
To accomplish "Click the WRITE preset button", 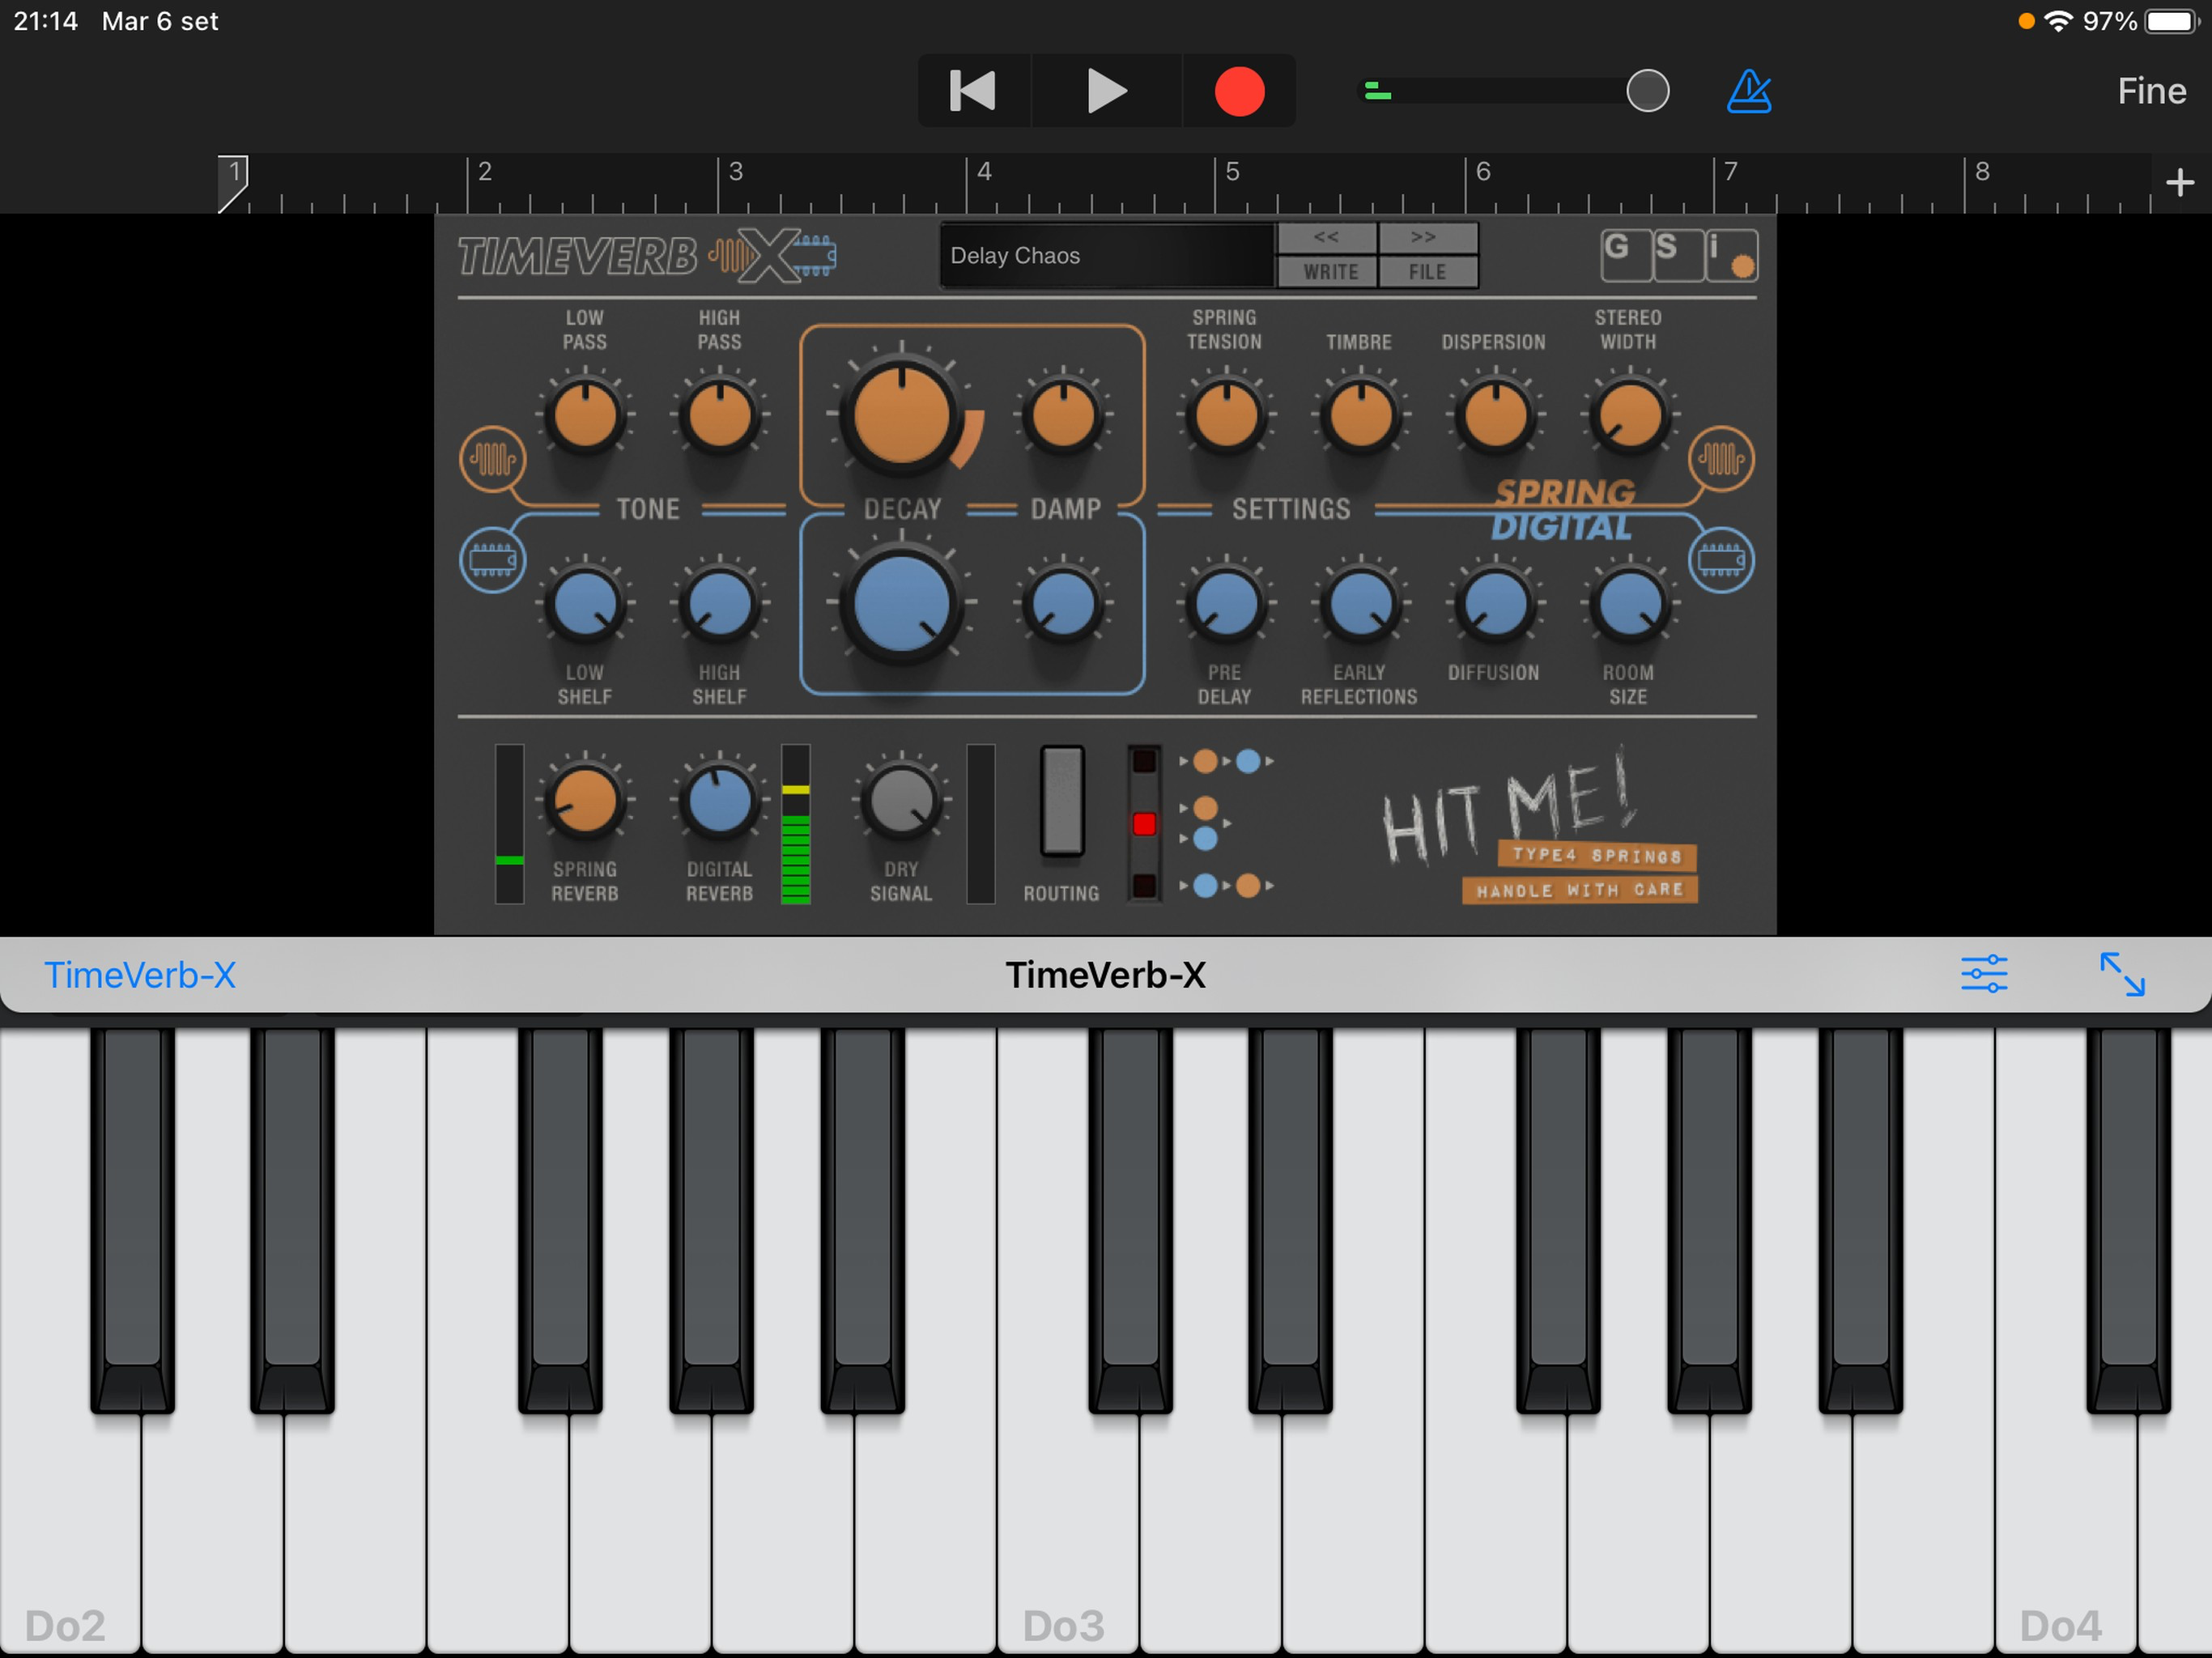I will tap(1328, 272).
